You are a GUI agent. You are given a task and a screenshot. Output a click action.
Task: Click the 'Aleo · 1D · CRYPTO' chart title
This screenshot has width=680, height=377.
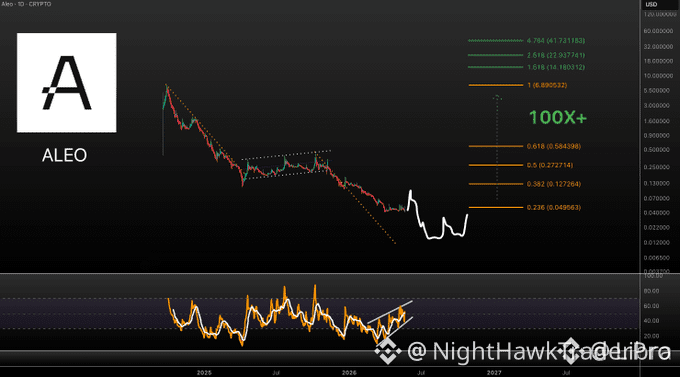pyautogui.click(x=26, y=4)
